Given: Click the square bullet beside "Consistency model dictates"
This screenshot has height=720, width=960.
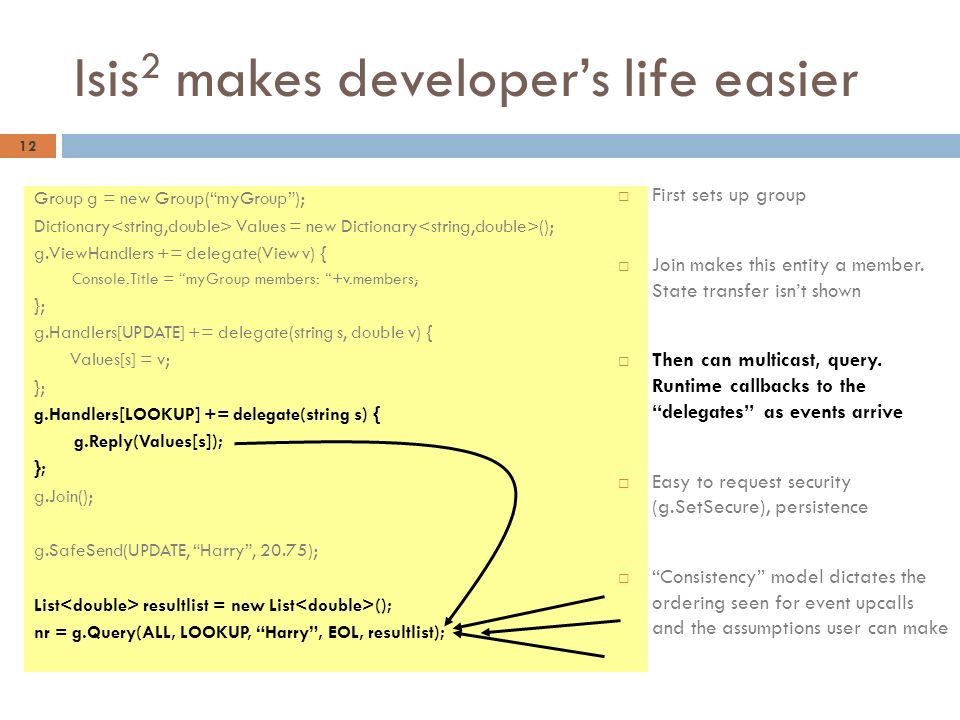Looking at the screenshot, I should coord(624,579).
